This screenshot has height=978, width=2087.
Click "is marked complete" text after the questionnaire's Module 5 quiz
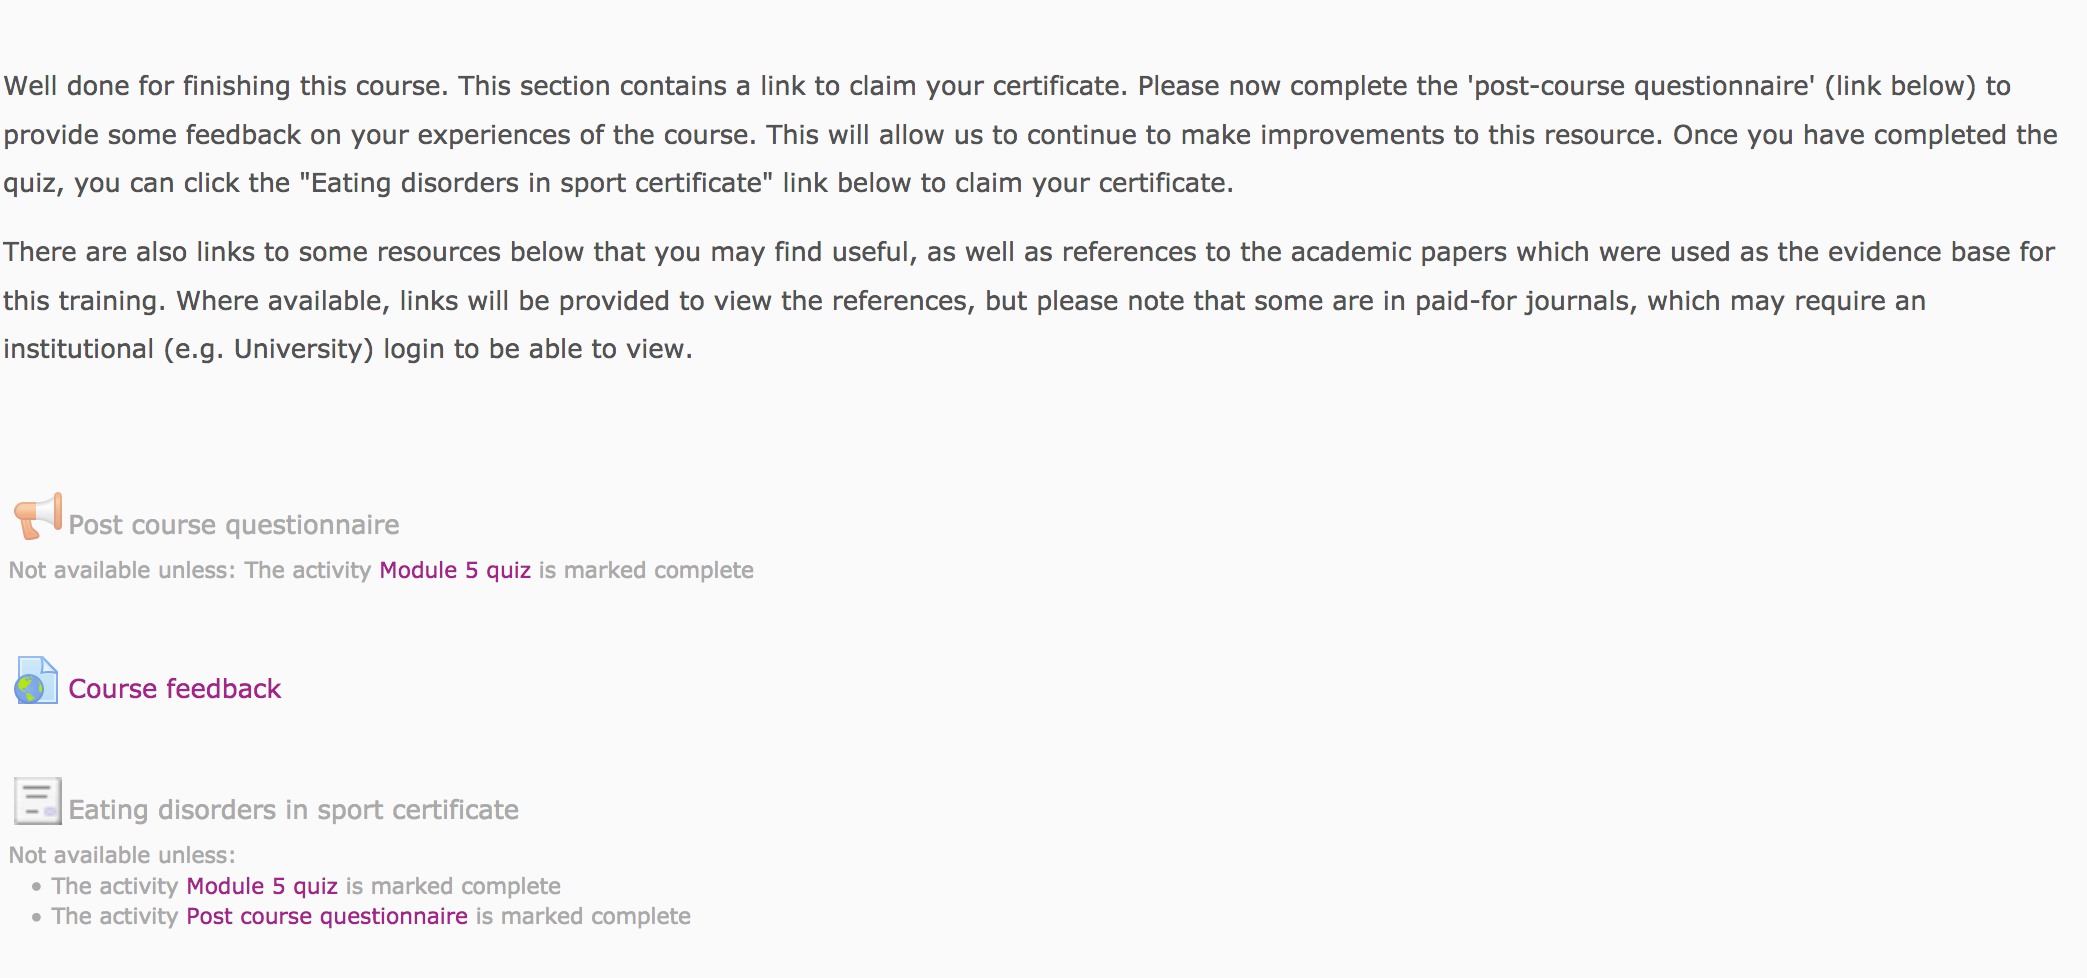click(646, 570)
